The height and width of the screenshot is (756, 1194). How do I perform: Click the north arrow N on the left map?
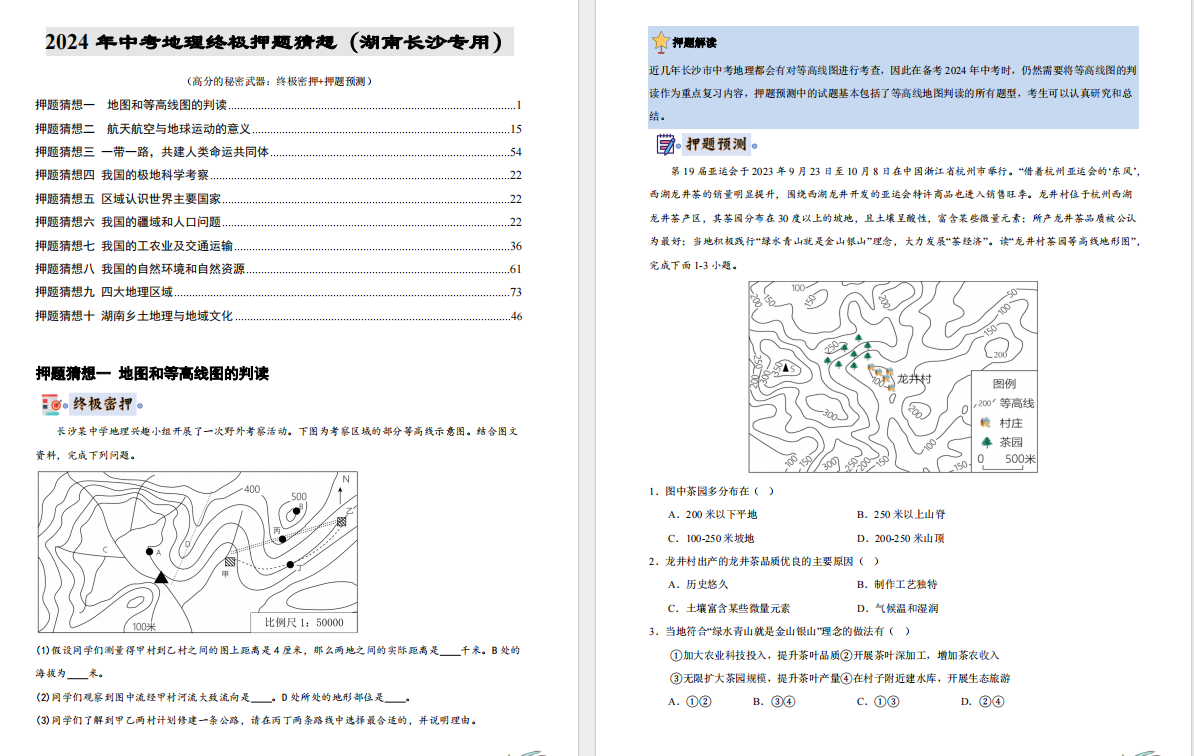(342, 491)
